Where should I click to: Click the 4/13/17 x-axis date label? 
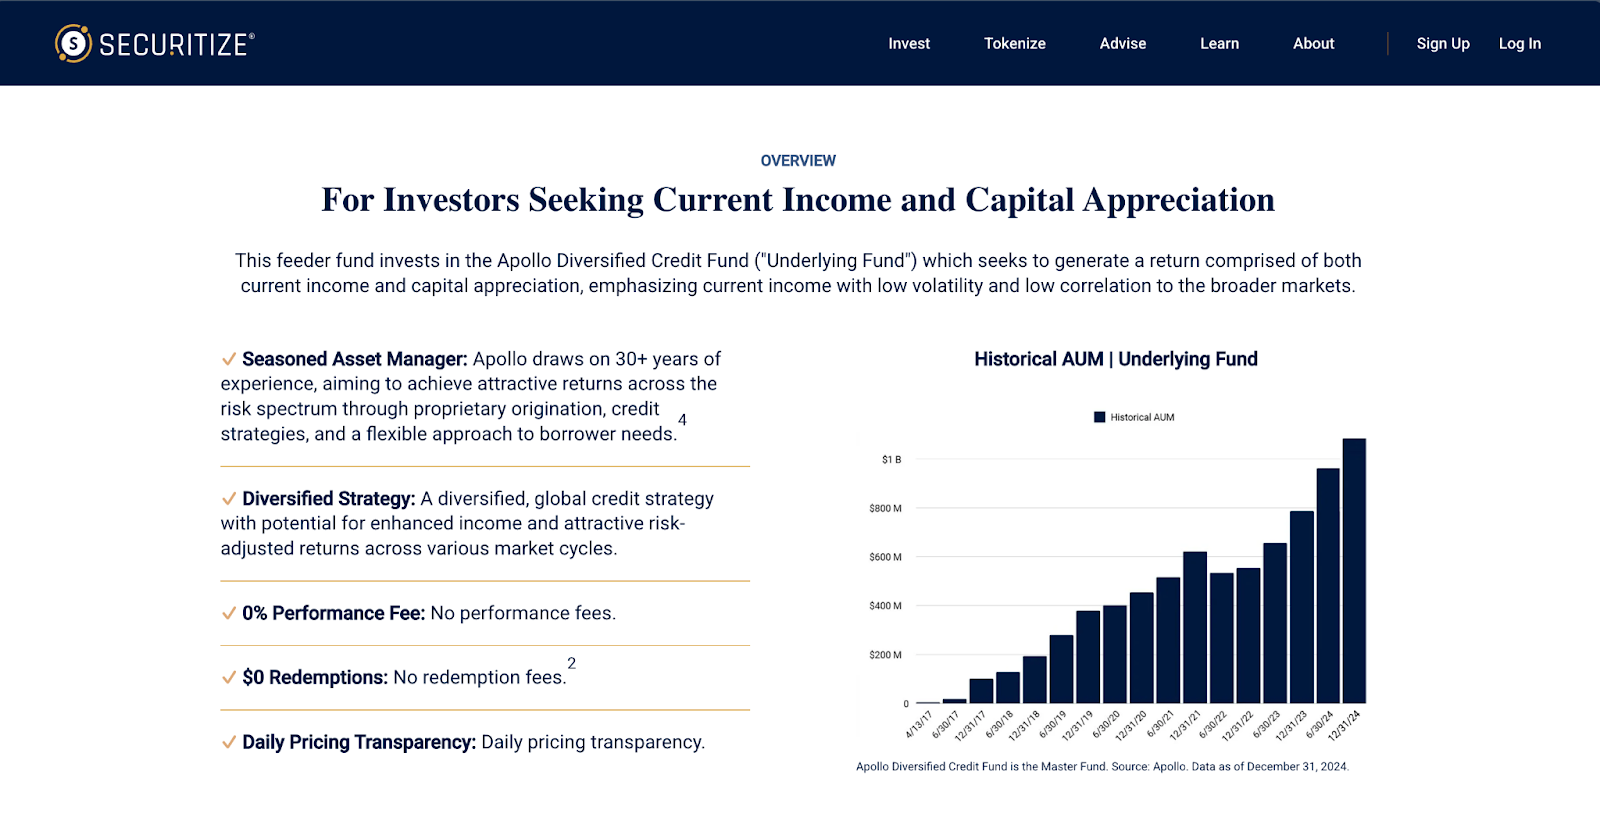919,724
